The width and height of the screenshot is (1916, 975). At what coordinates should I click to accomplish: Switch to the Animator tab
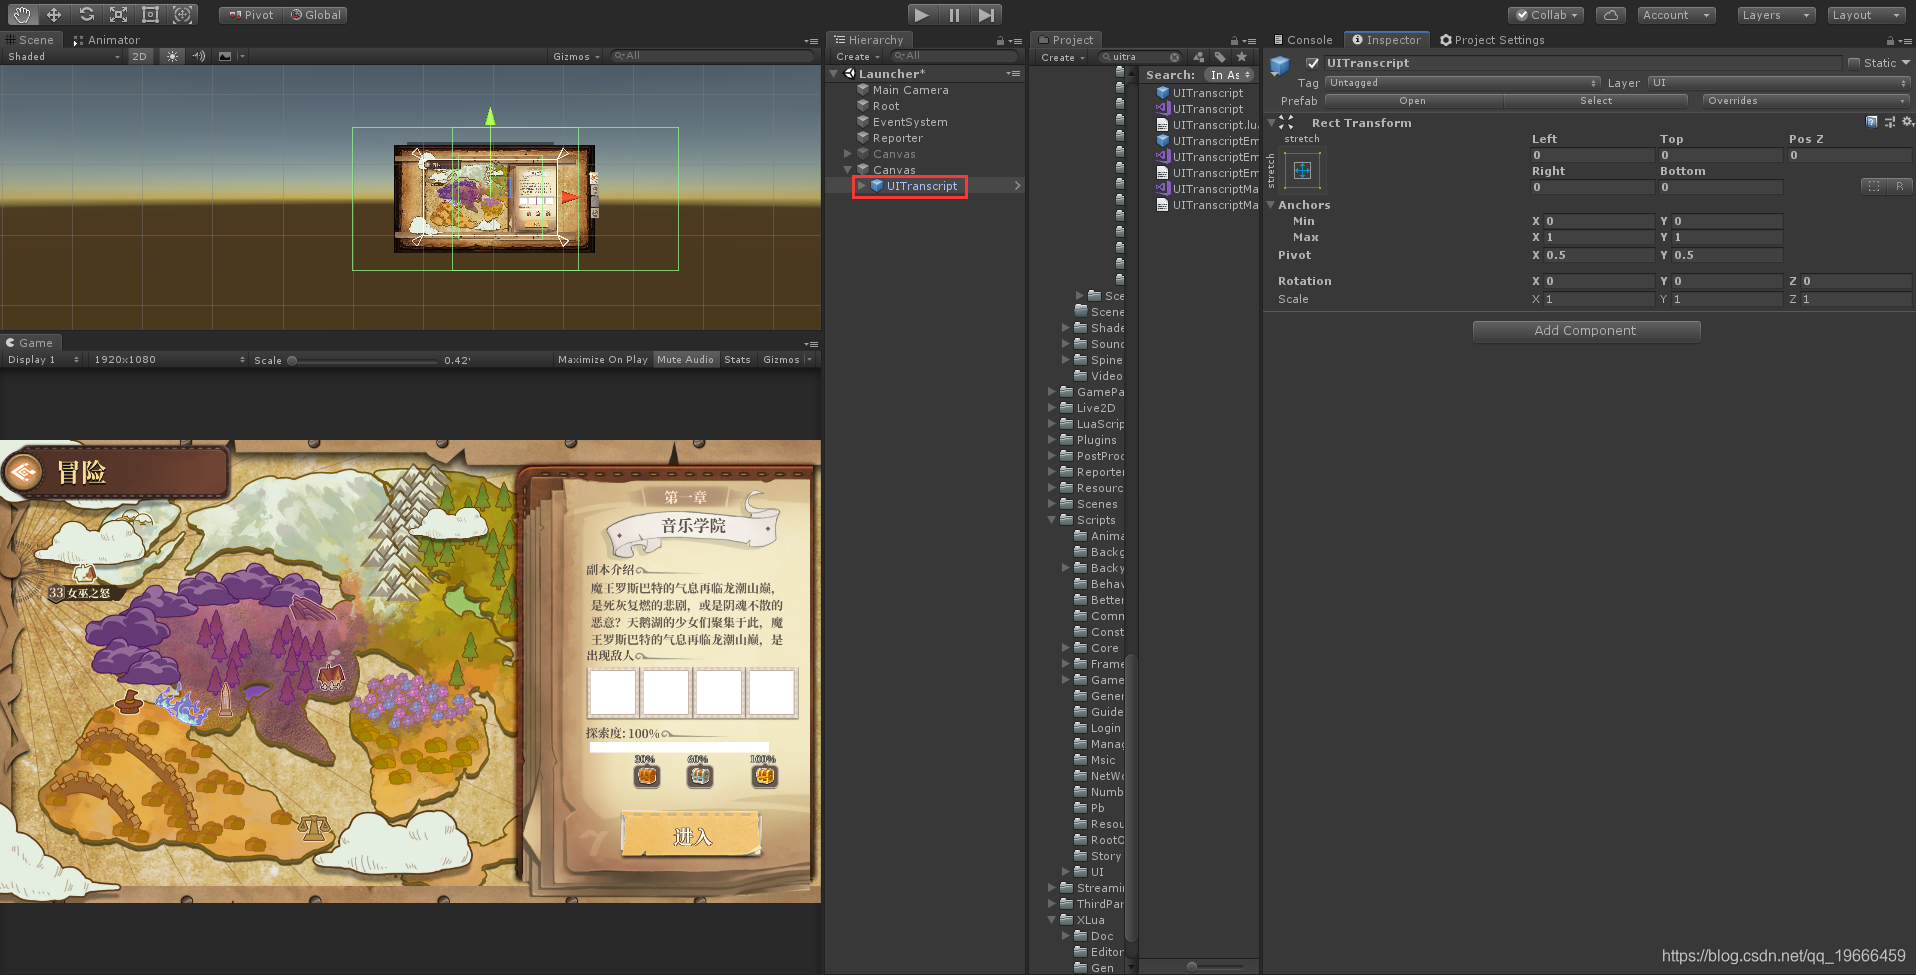[106, 39]
